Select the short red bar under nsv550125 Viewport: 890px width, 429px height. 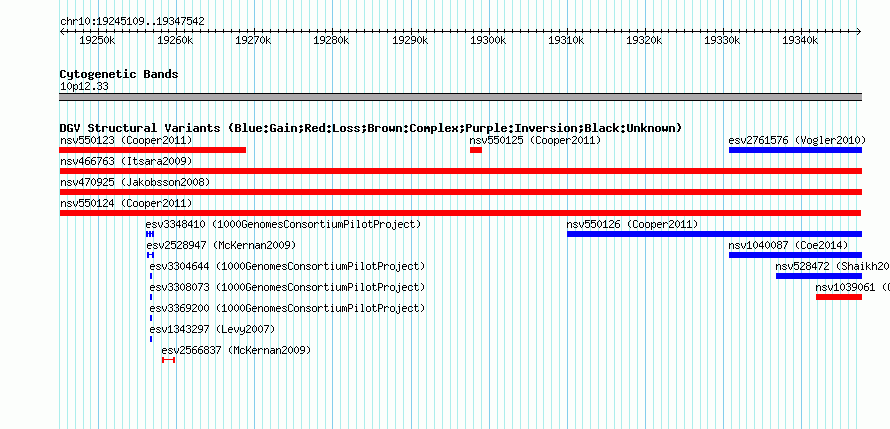click(x=476, y=150)
